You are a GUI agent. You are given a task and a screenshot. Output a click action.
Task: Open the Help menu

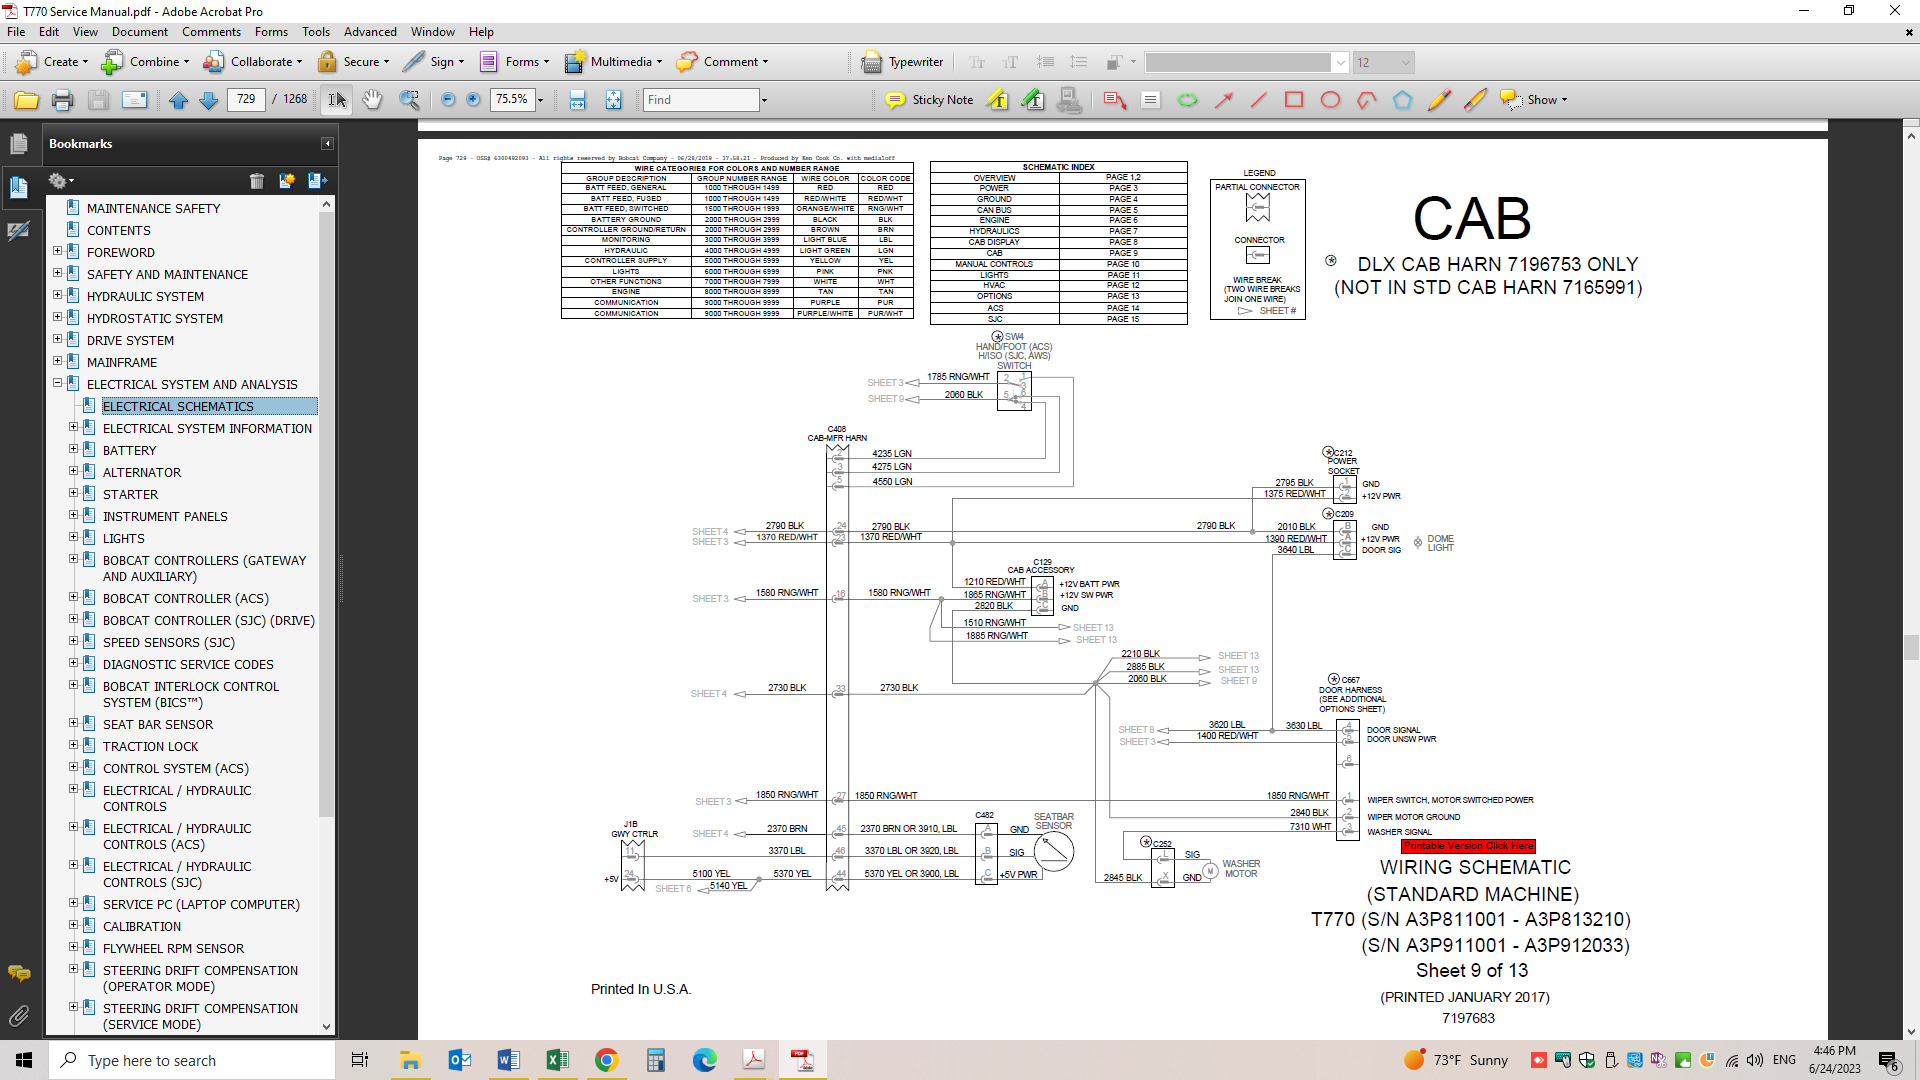pos(481,32)
